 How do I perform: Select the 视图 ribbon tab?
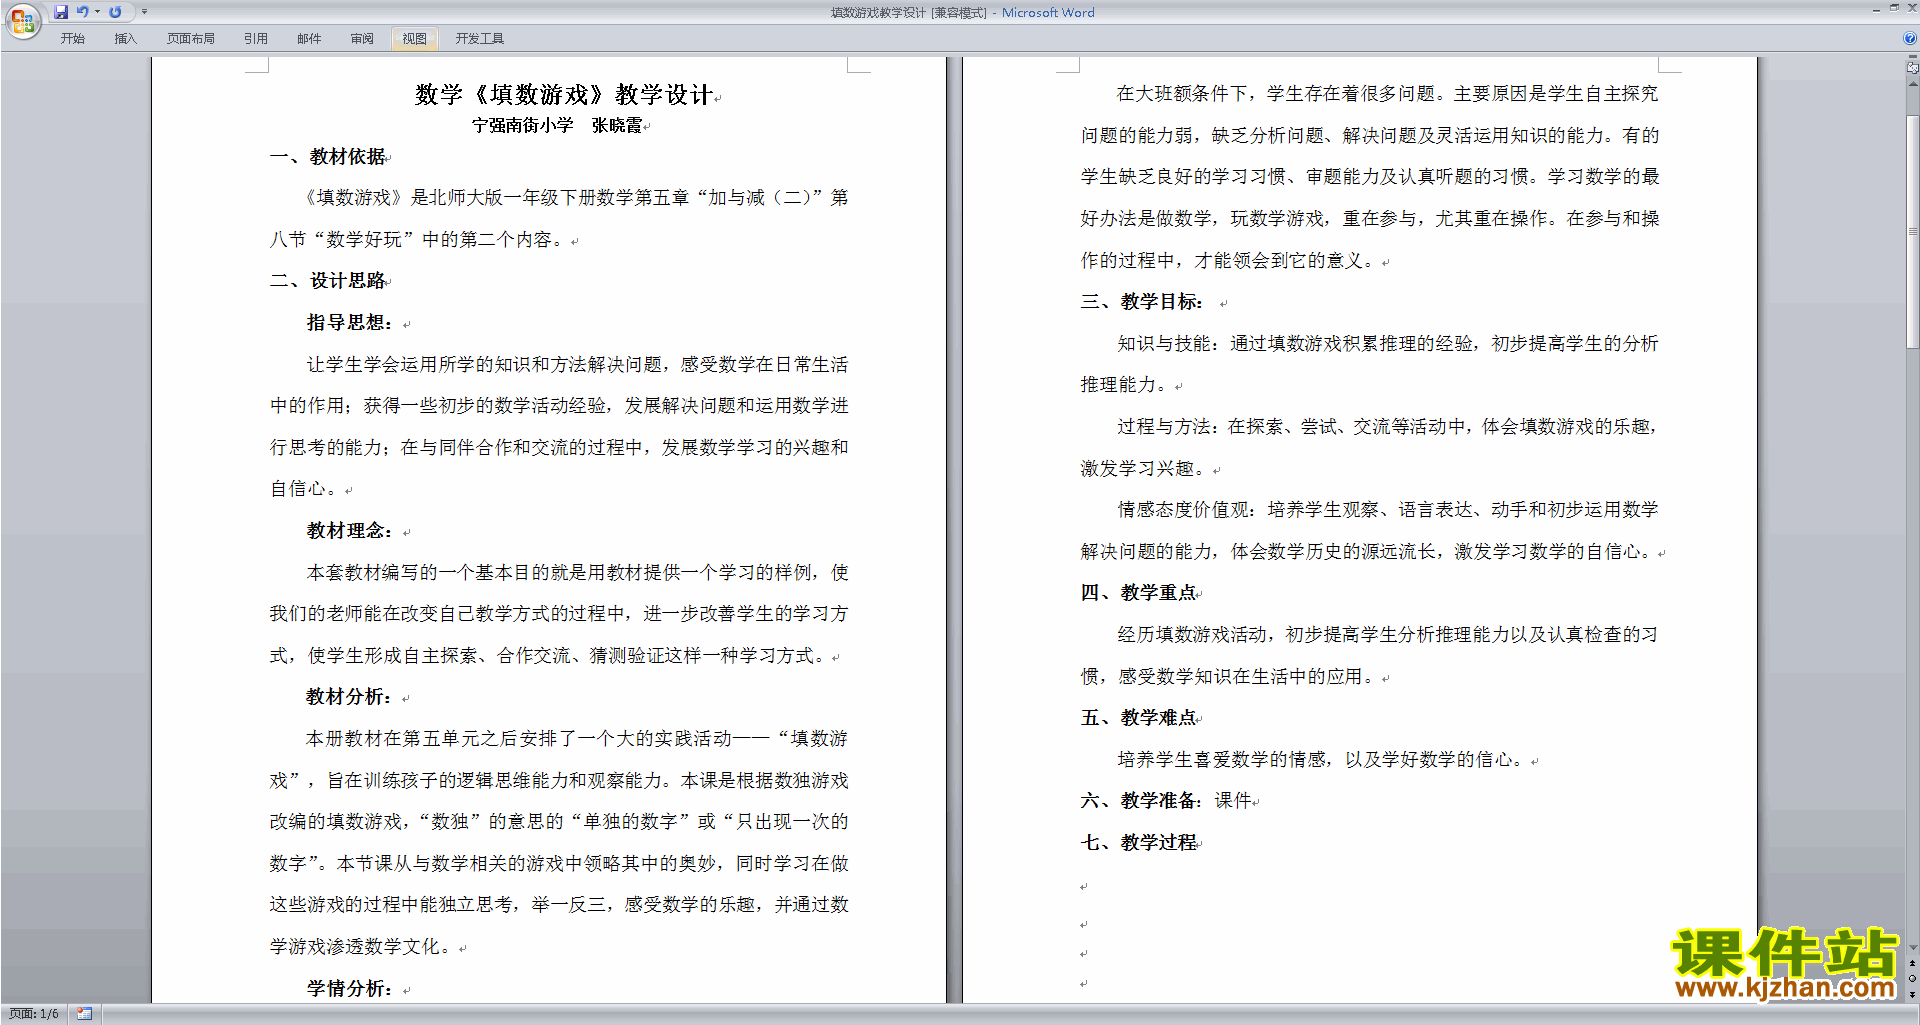415,39
